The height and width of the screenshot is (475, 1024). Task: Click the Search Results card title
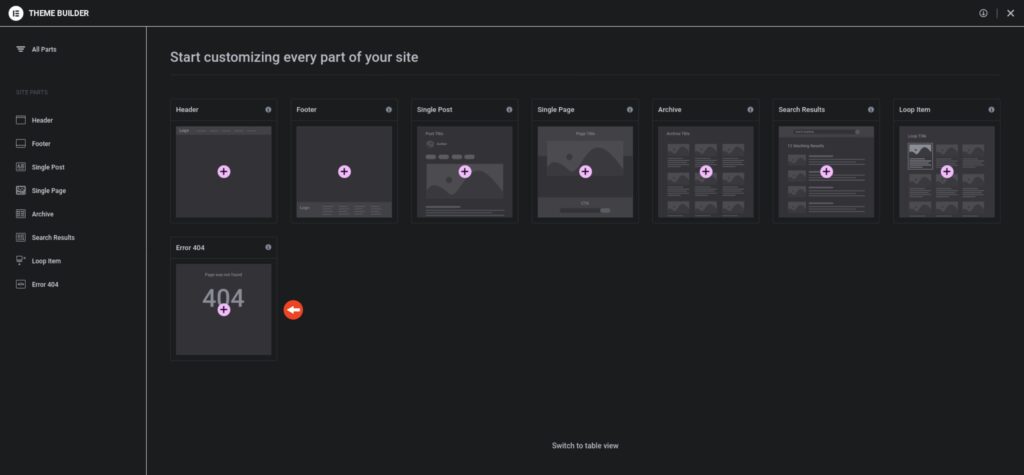pyautogui.click(x=801, y=110)
